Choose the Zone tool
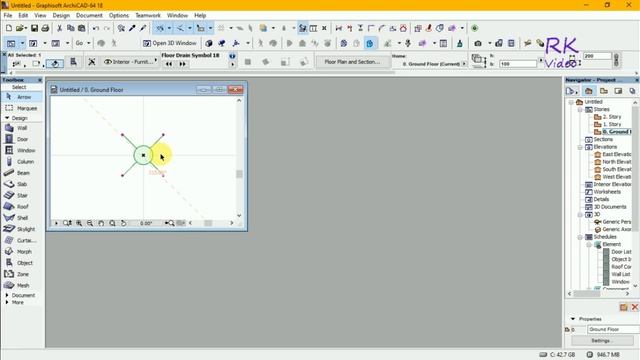Viewport: 640px width, 360px height. pos(22,274)
